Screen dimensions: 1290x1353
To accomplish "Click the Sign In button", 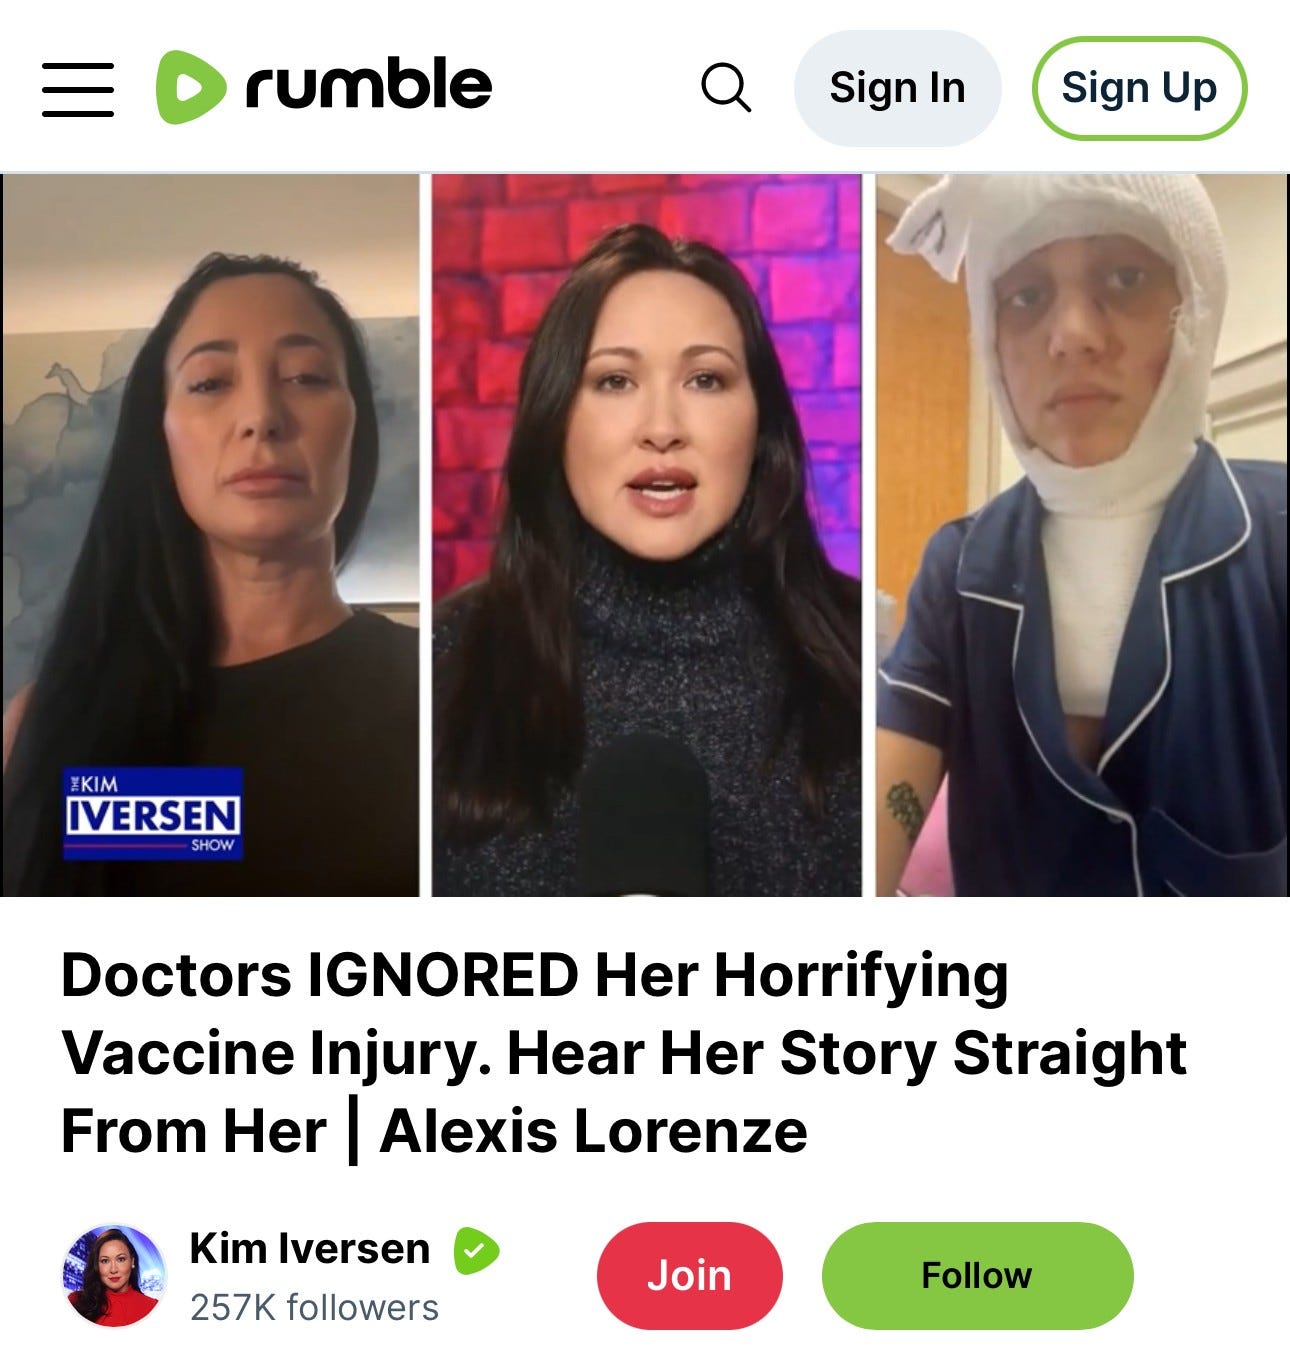I will point(897,88).
